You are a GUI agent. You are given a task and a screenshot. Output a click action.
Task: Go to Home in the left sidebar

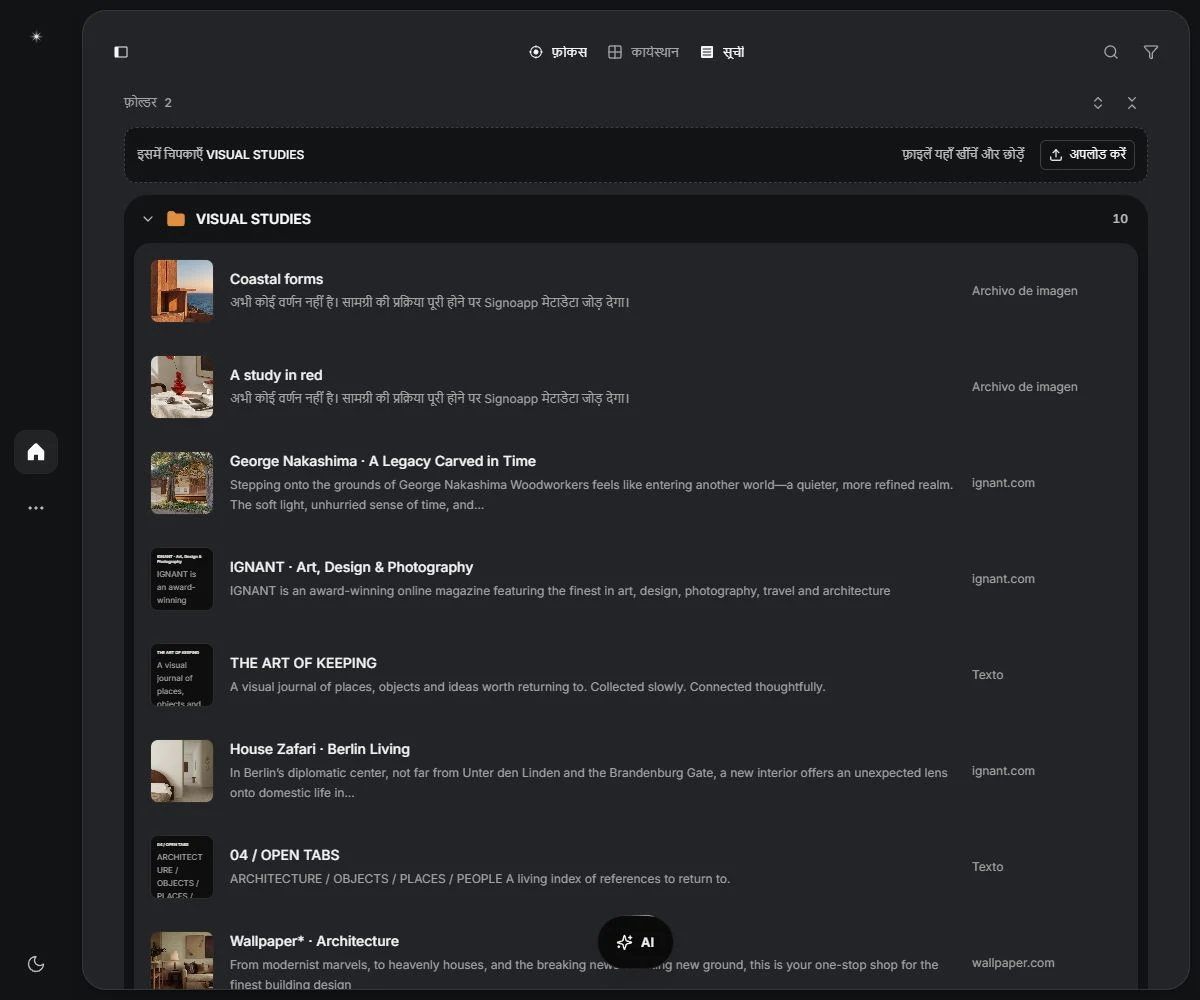coord(36,452)
